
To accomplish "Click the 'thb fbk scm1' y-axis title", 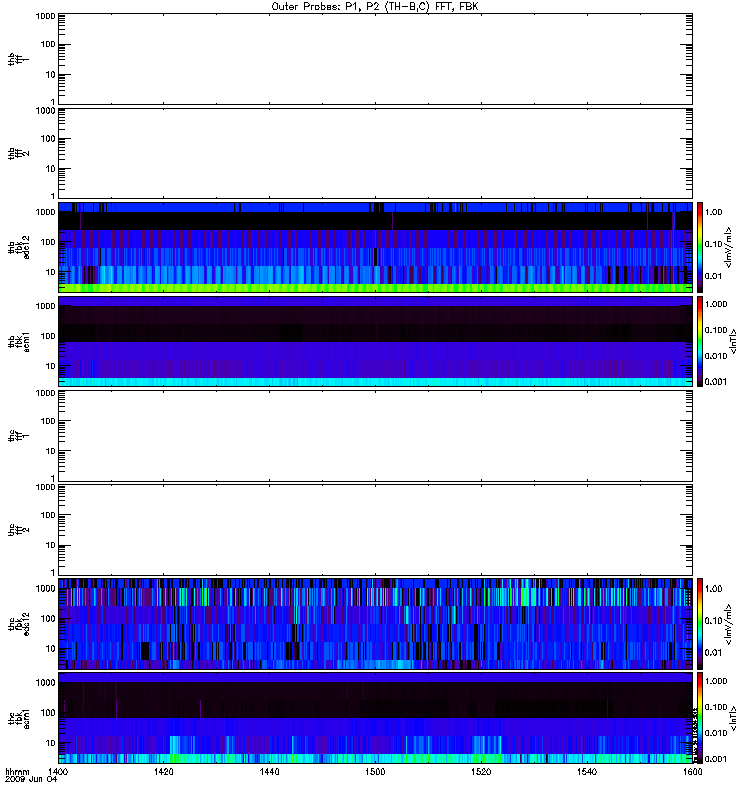I will click(x=18, y=341).
